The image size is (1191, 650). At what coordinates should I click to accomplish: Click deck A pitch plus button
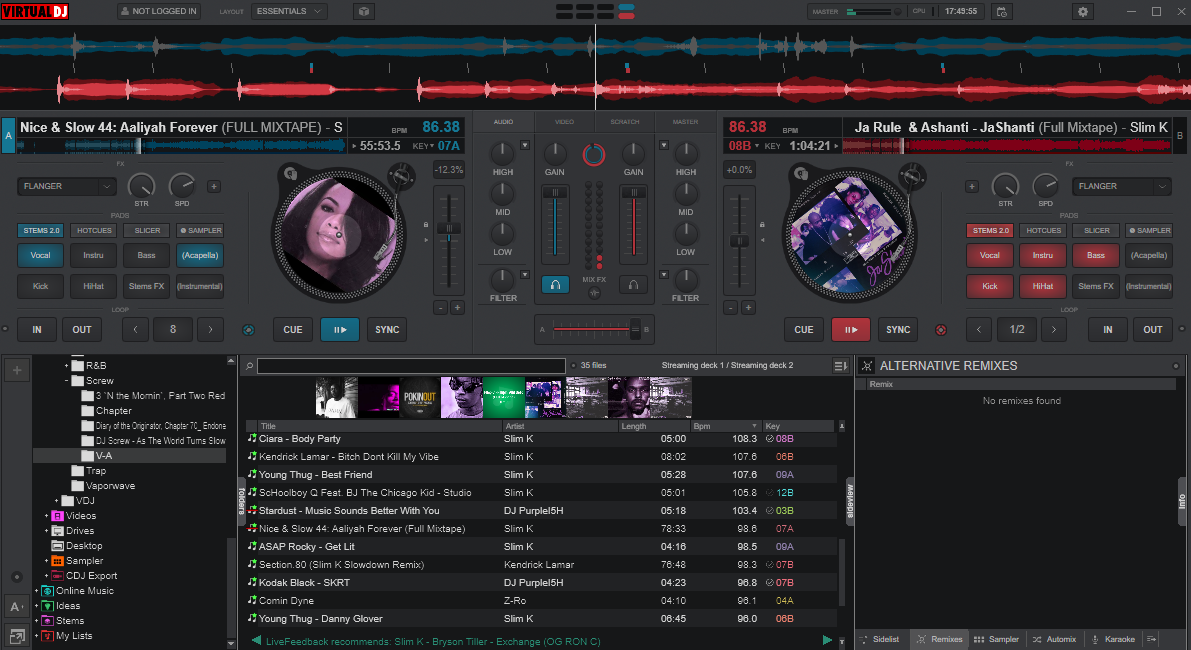(457, 308)
